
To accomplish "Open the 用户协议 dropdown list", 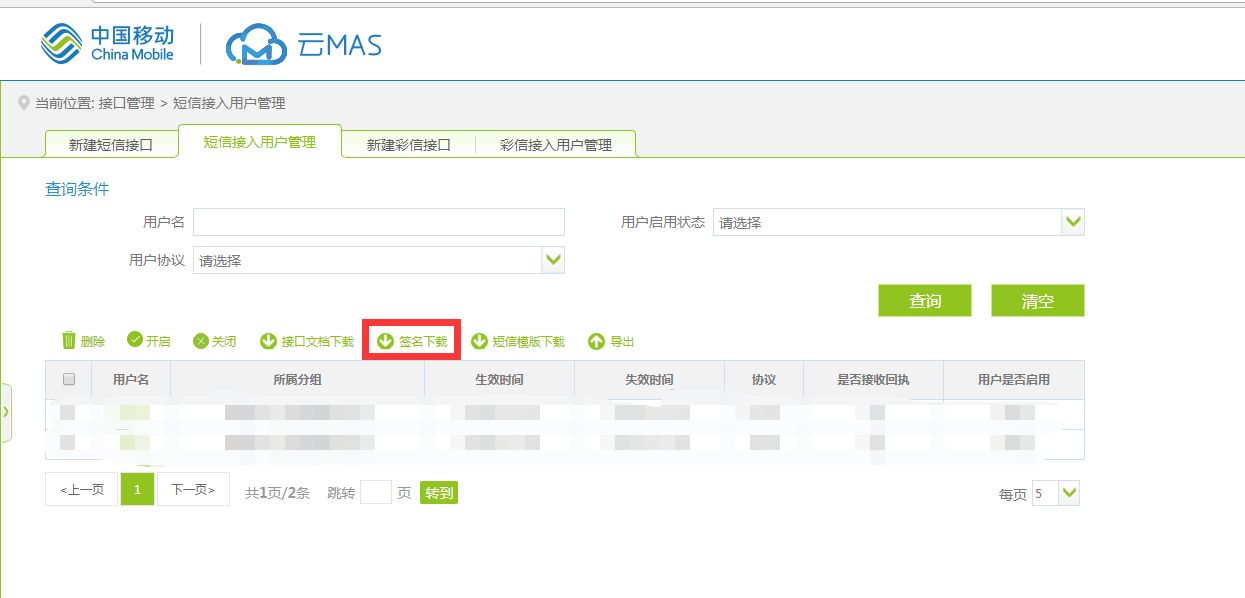I will point(553,260).
